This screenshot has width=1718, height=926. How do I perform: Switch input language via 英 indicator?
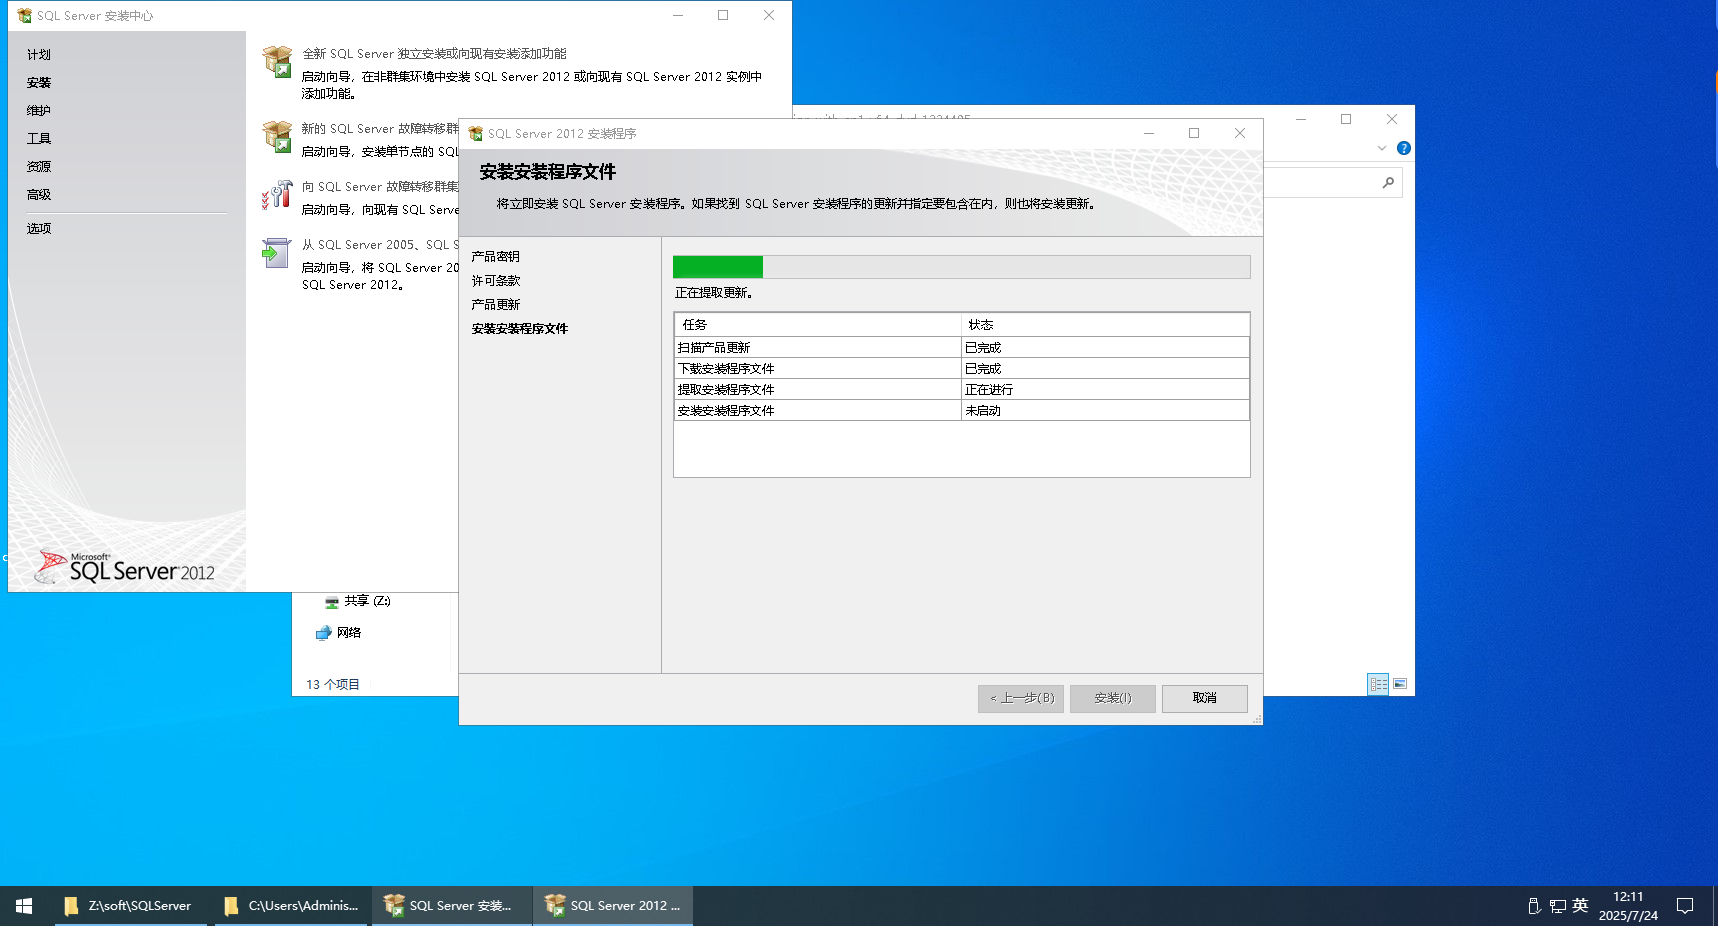[x=1580, y=905]
